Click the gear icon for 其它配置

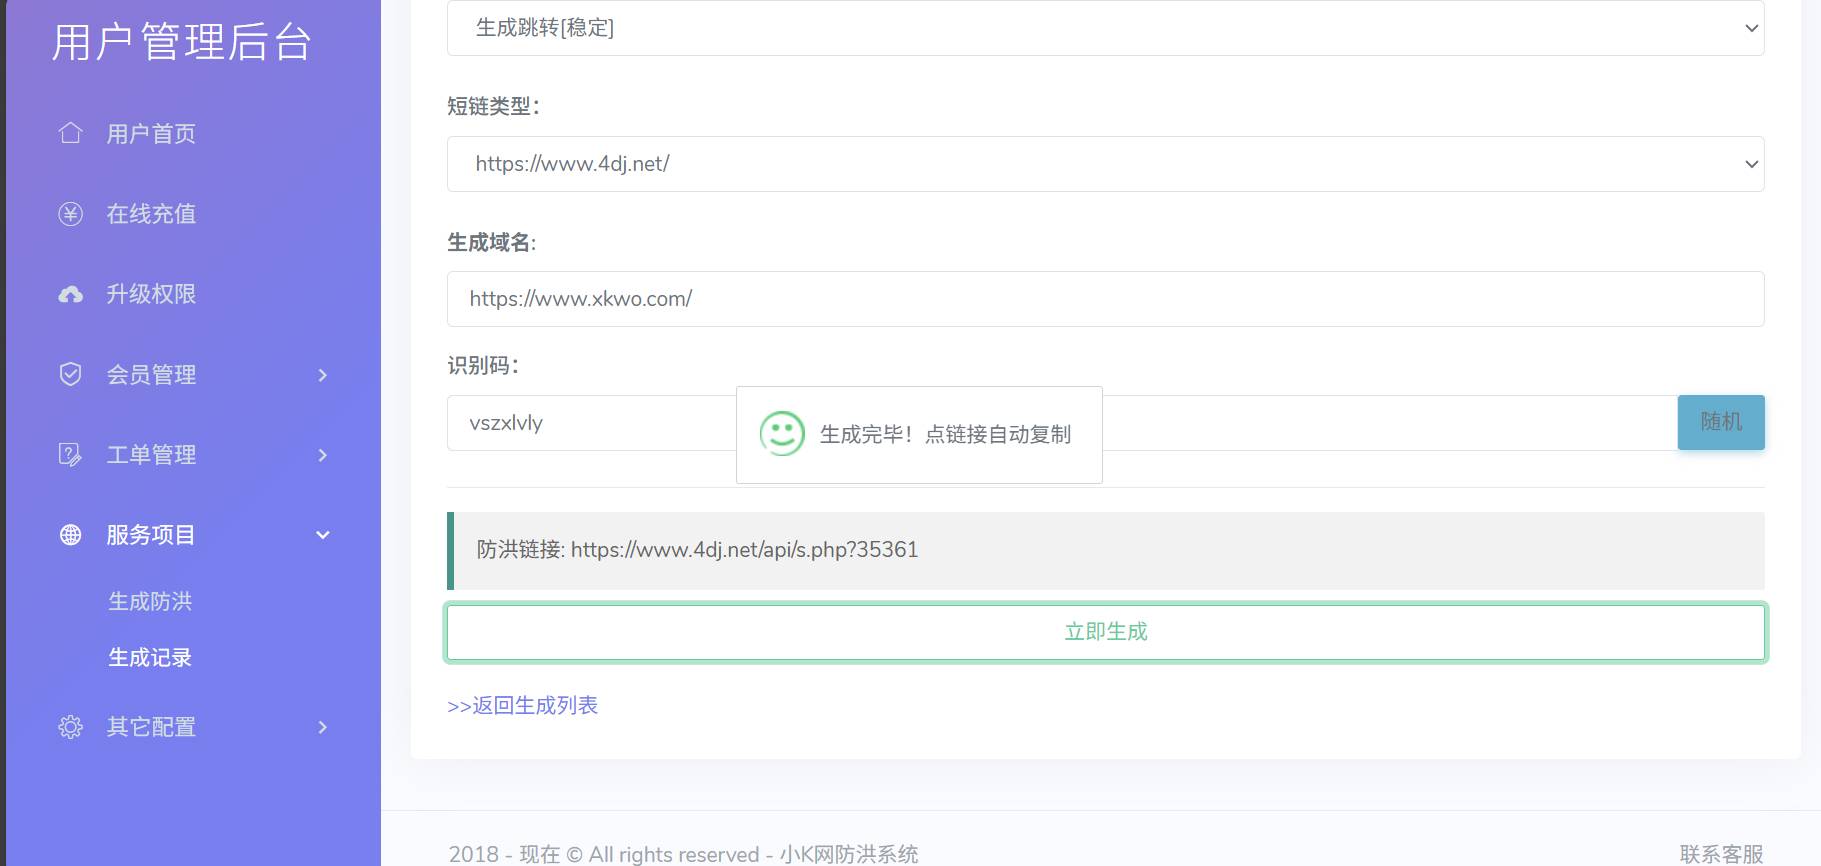(x=70, y=727)
